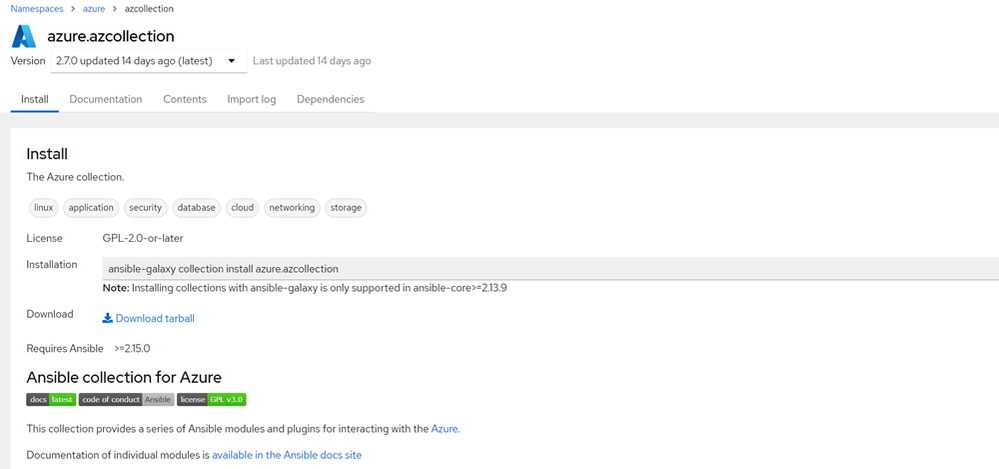This screenshot has width=999, height=469.
Task: Click the Namespaces breadcrumb link
Action: (36, 10)
